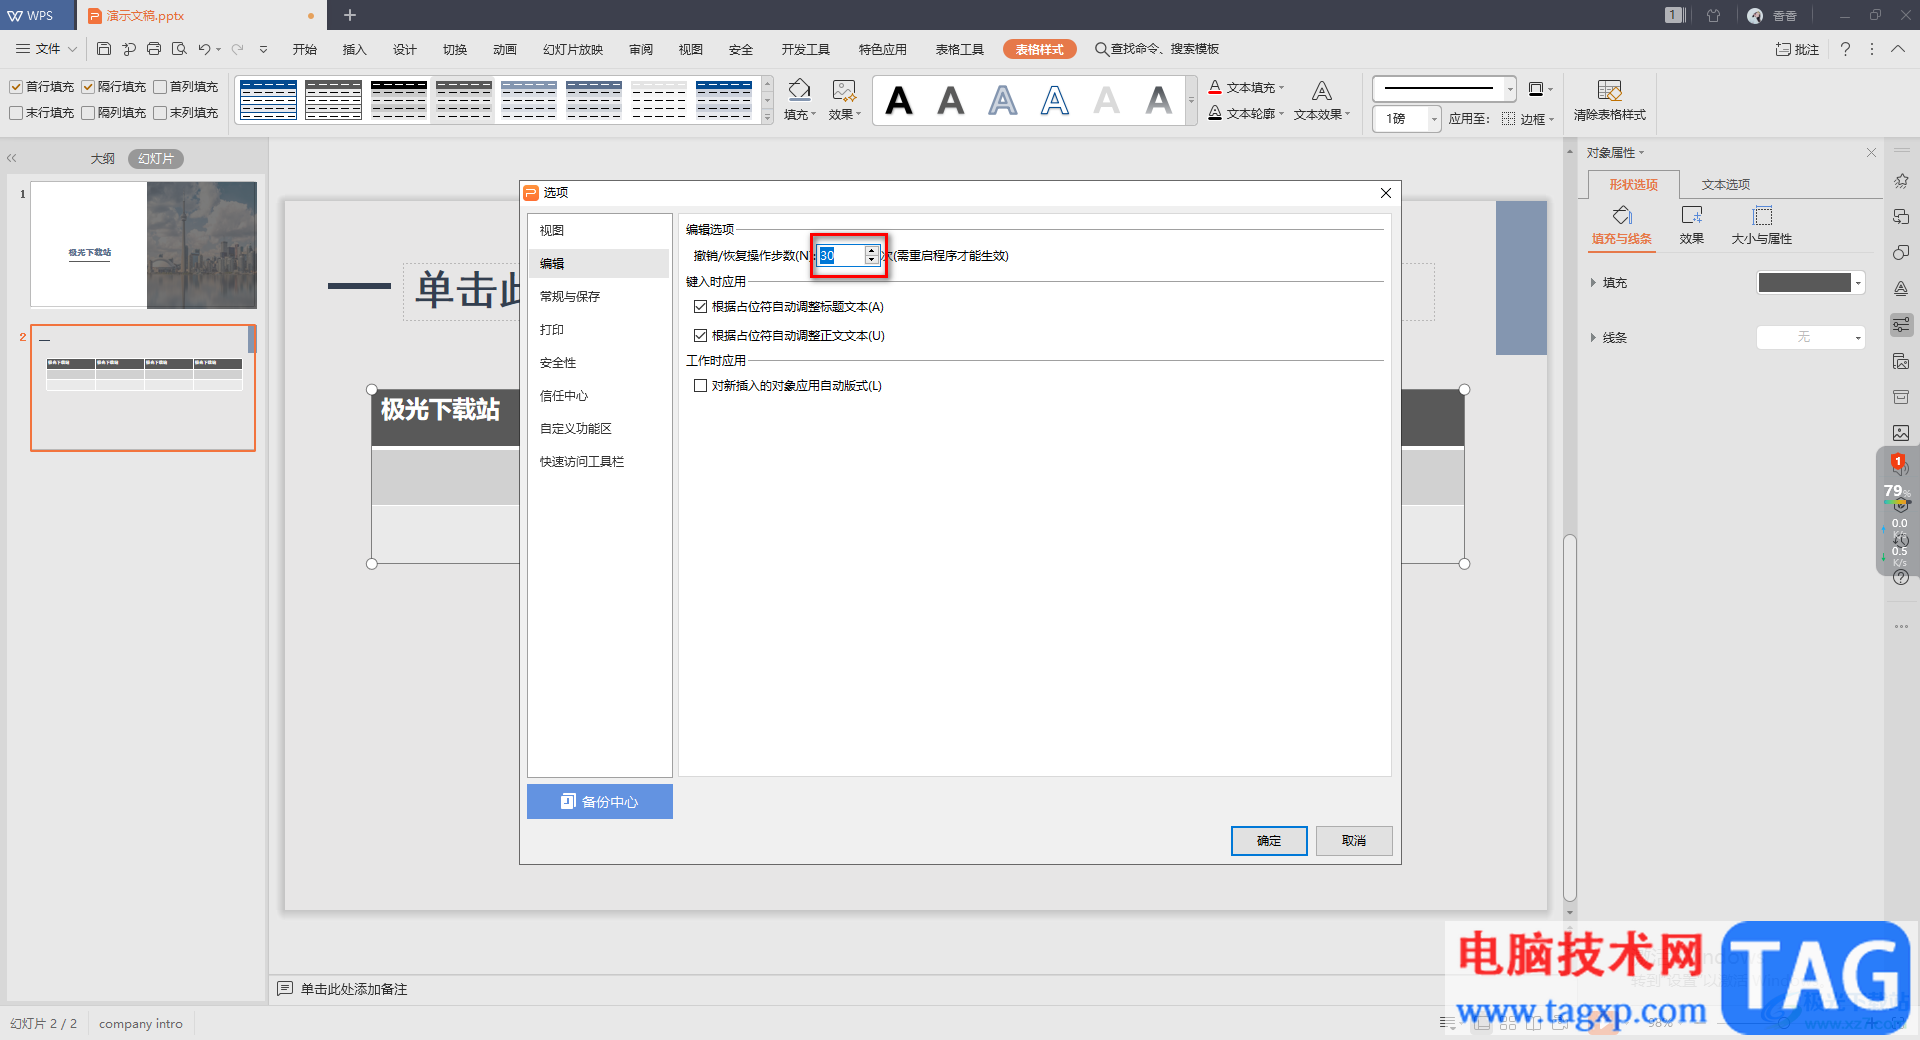The height and width of the screenshot is (1040, 1920).
Task: Toggle last row fill (末行填充) checkbox
Action: pyautogui.click(x=16, y=113)
